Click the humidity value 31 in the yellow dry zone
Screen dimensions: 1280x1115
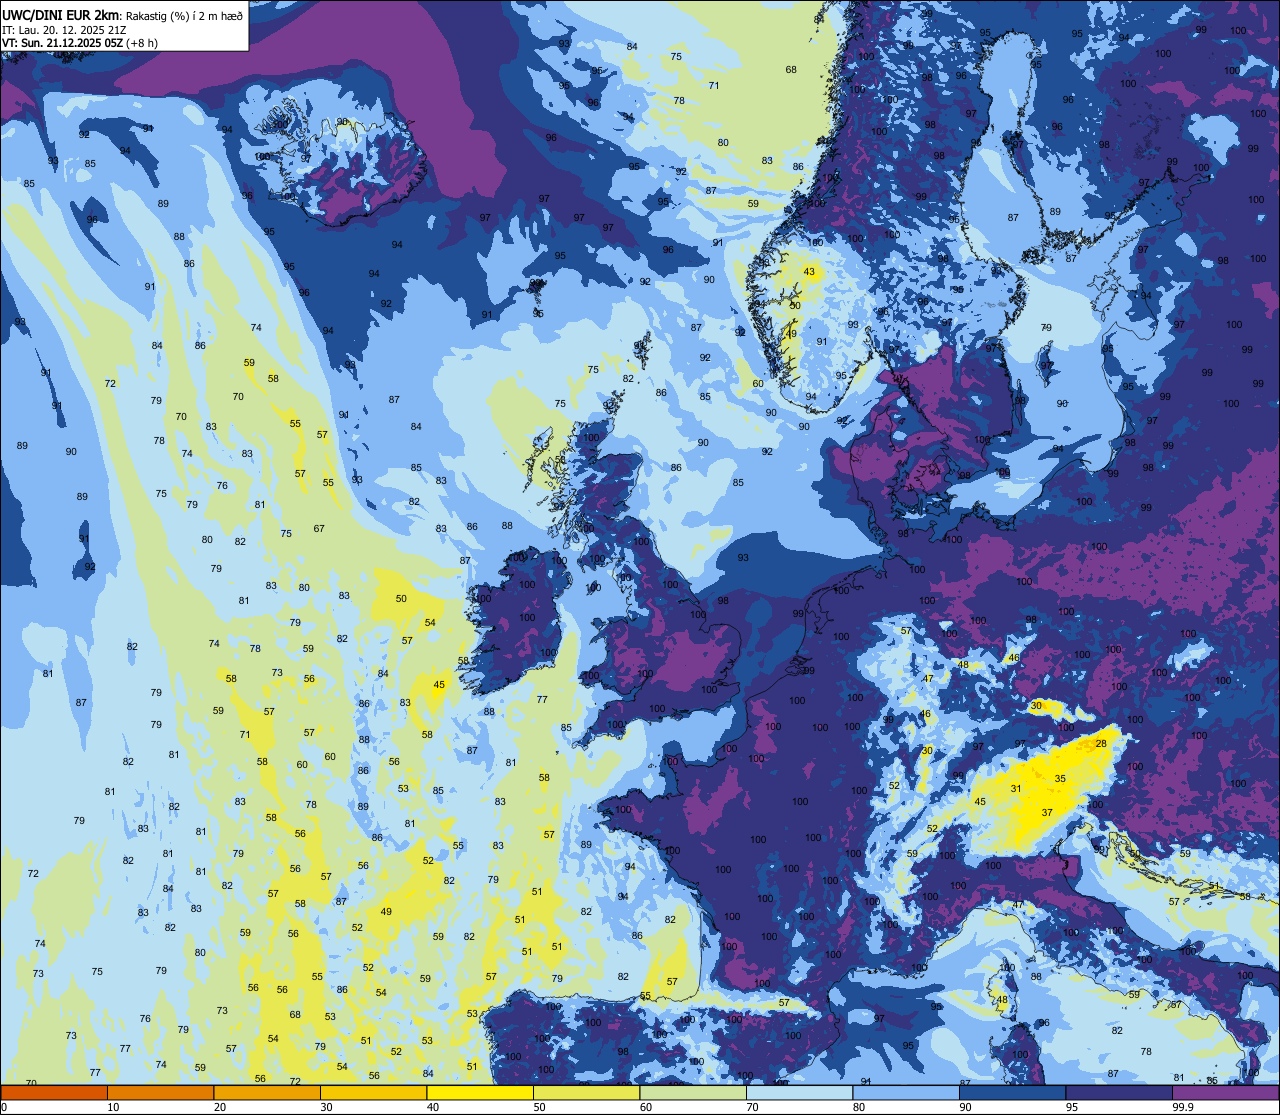pos(1016,789)
